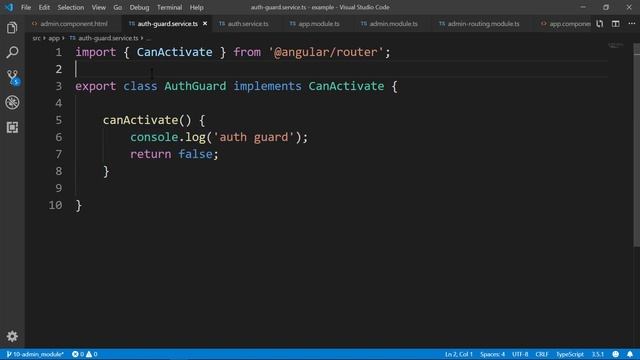Switch to admin.module.ts tab
This screenshot has width=640, height=360.
[x=393, y=24]
